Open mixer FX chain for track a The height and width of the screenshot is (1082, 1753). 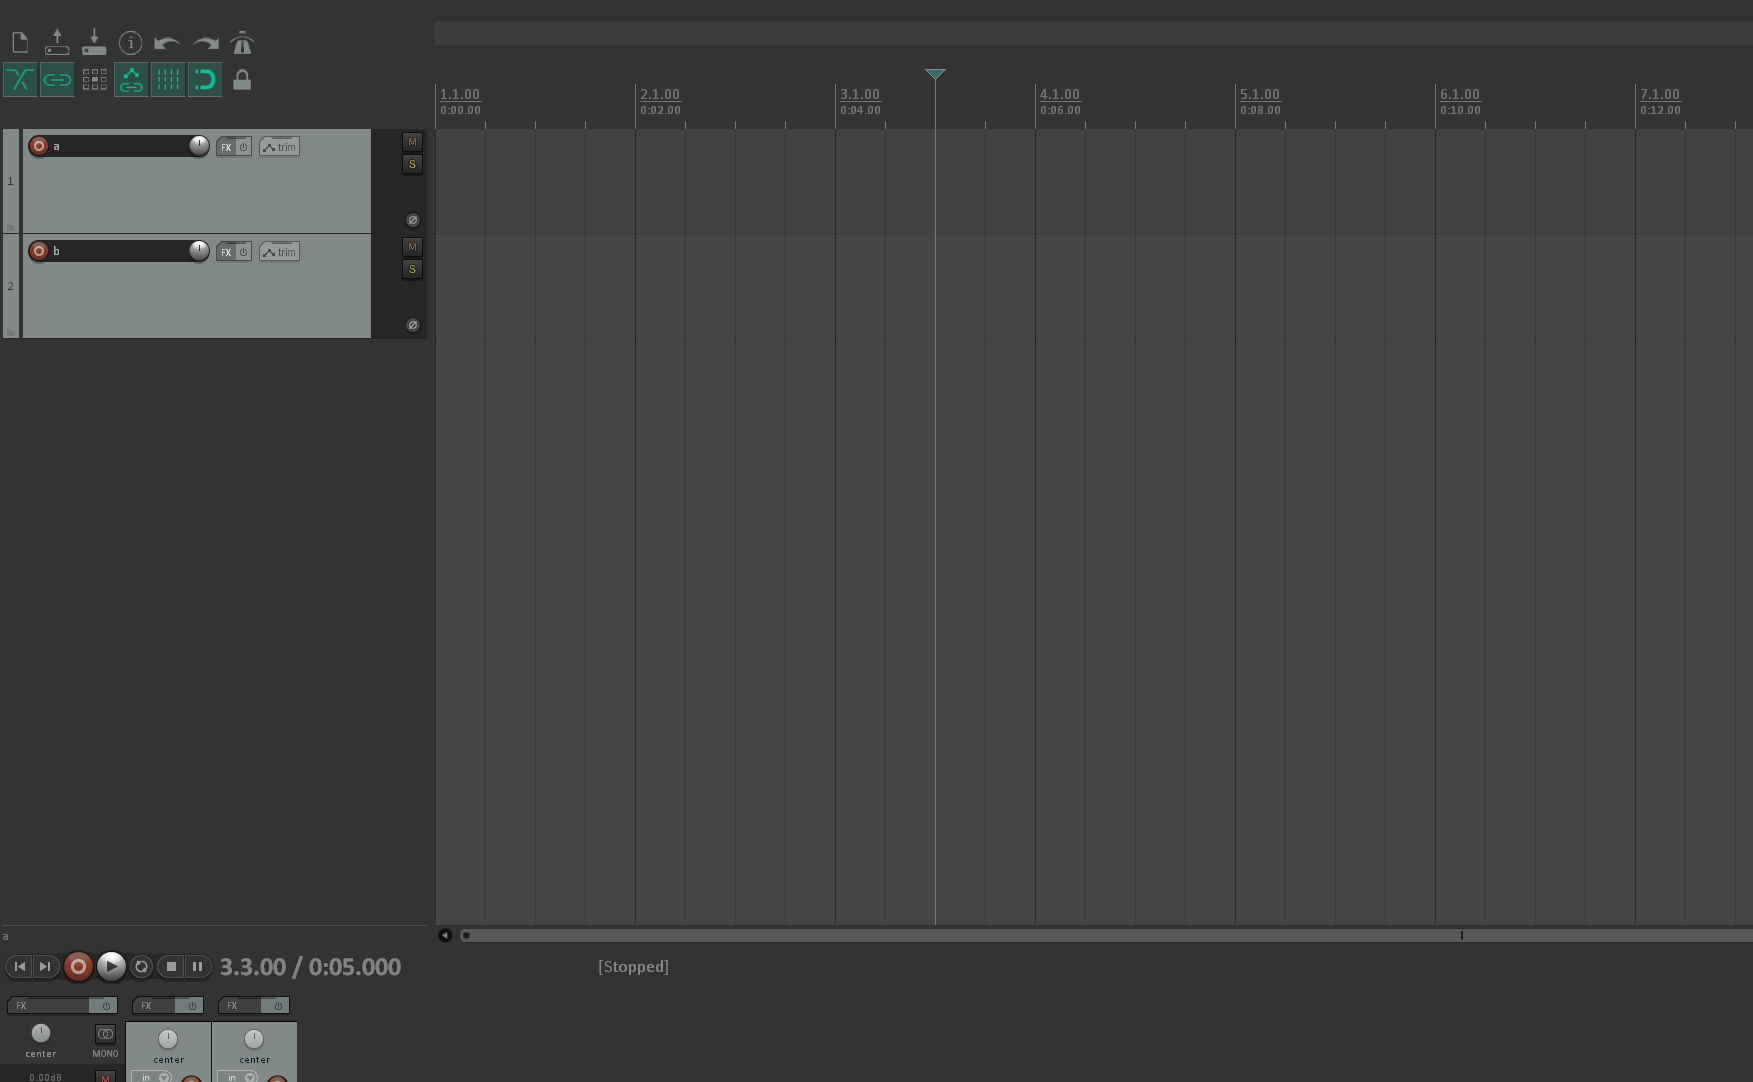pyautogui.click(x=154, y=1005)
